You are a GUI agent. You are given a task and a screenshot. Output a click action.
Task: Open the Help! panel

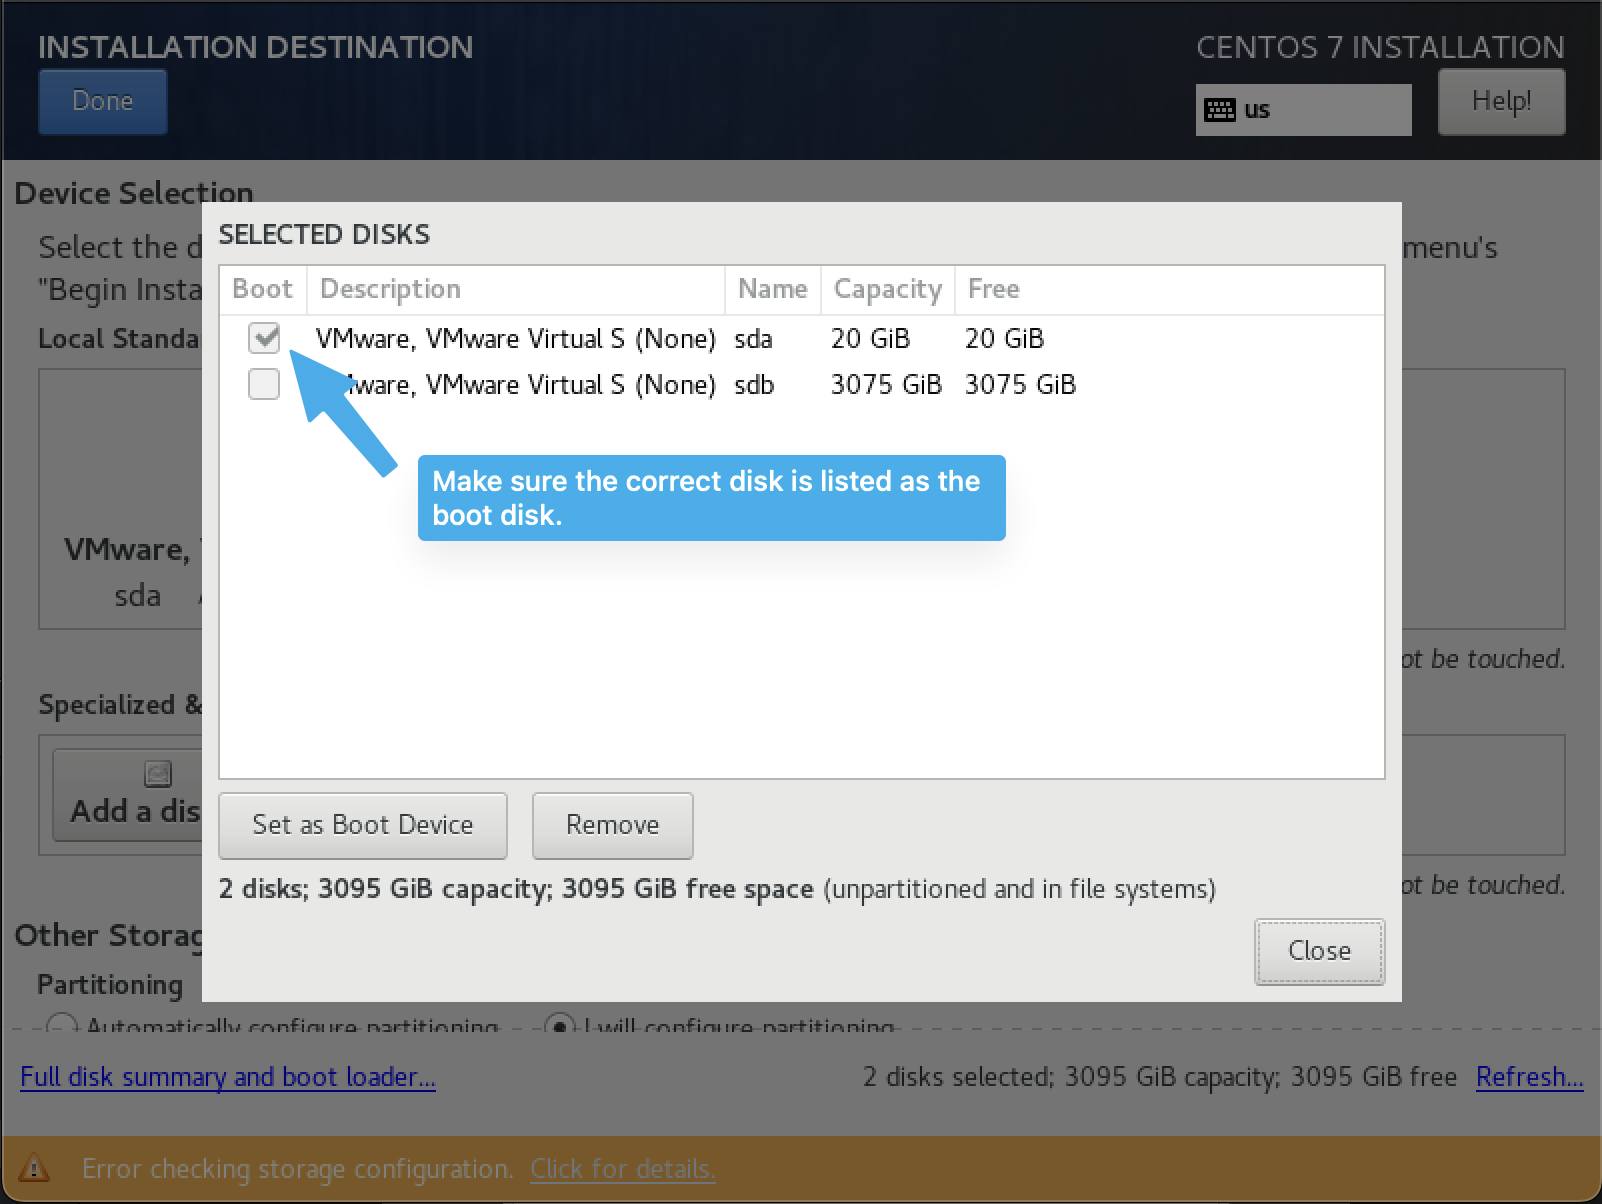[x=1500, y=101]
